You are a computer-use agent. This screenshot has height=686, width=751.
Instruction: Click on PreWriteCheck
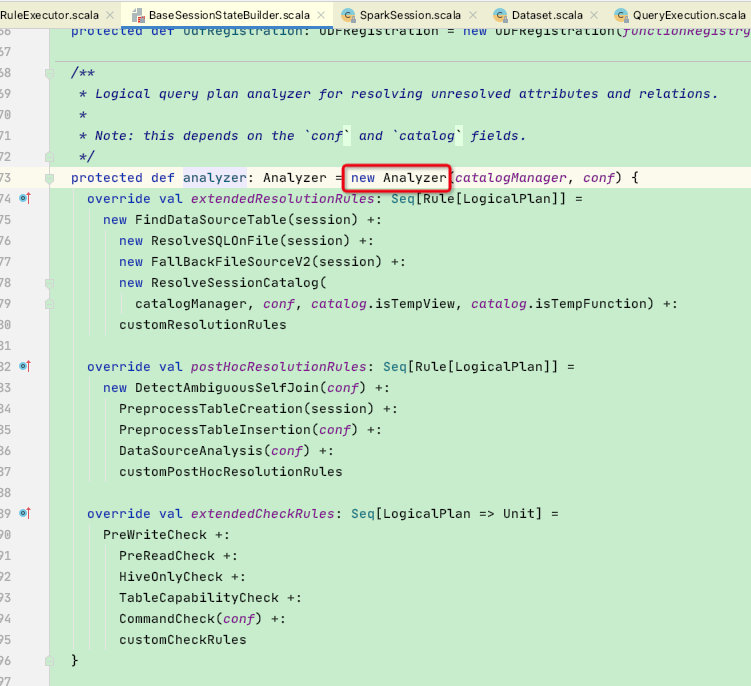click(155, 535)
